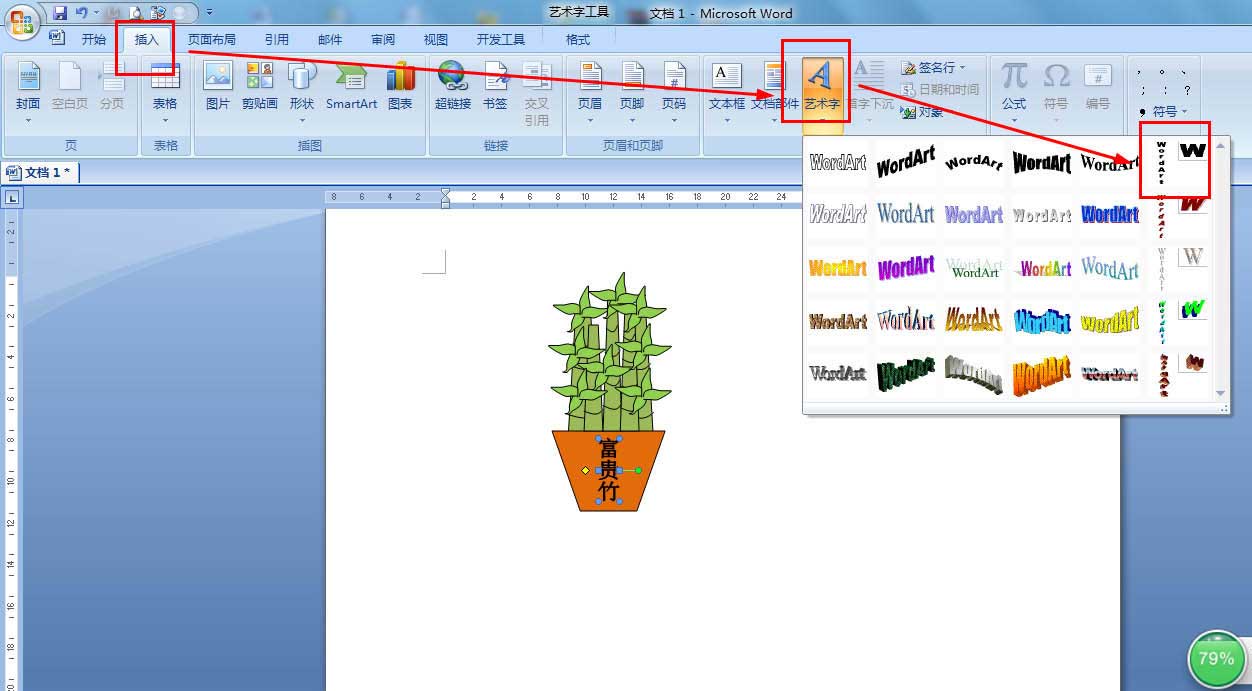Viewport: 1252px width, 691px height.
Task: Pick the black box W WordArt style
Action: click(1192, 151)
